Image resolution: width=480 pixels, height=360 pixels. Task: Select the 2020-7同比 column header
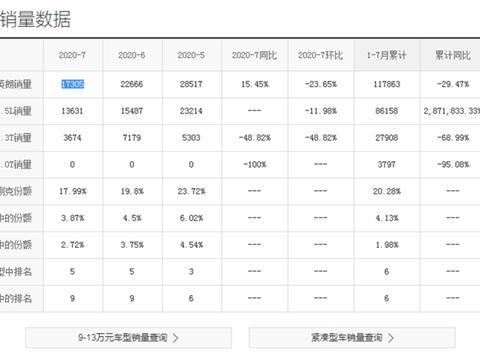coord(254,55)
